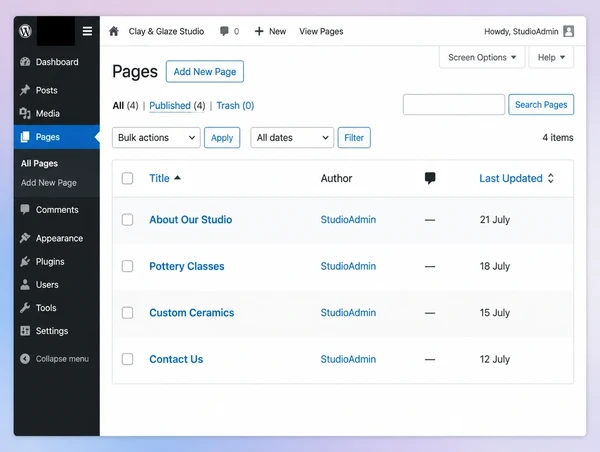Click the Filter button
The width and height of the screenshot is (600, 452).
tap(354, 137)
